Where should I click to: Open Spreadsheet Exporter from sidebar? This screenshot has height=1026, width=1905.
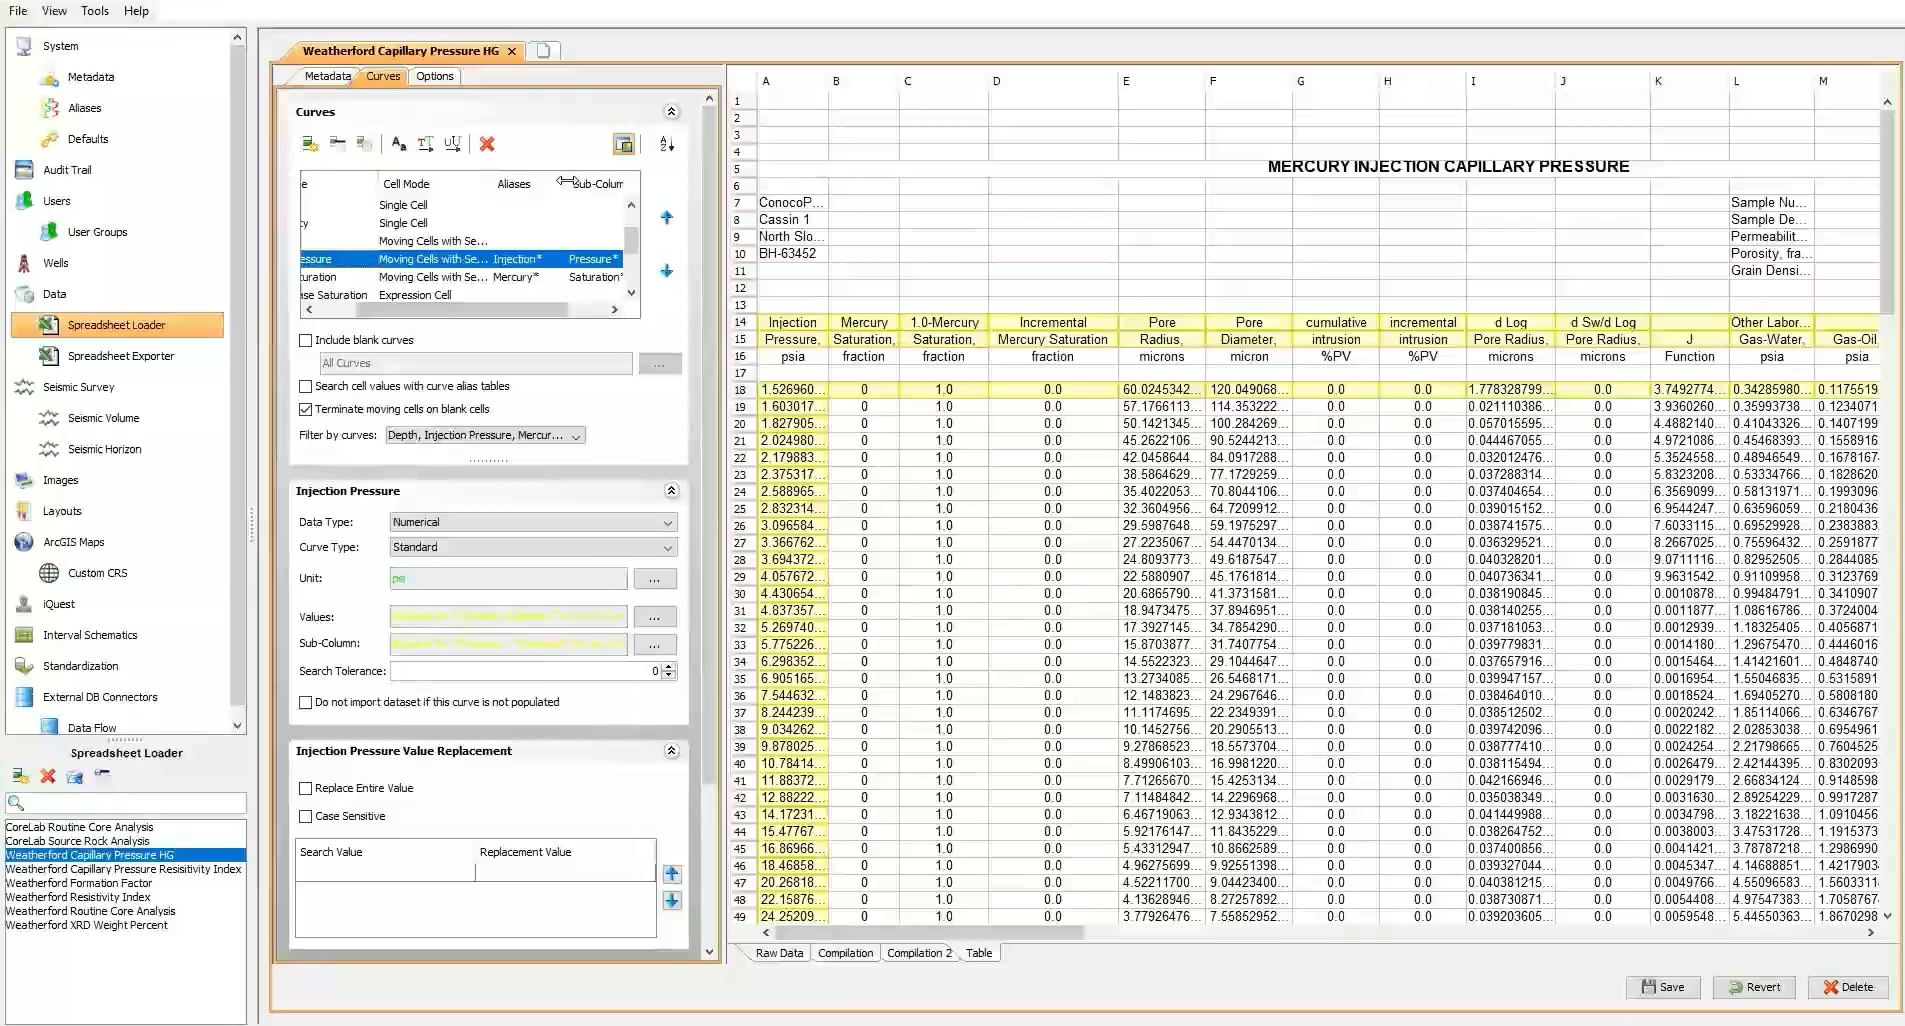click(x=120, y=356)
